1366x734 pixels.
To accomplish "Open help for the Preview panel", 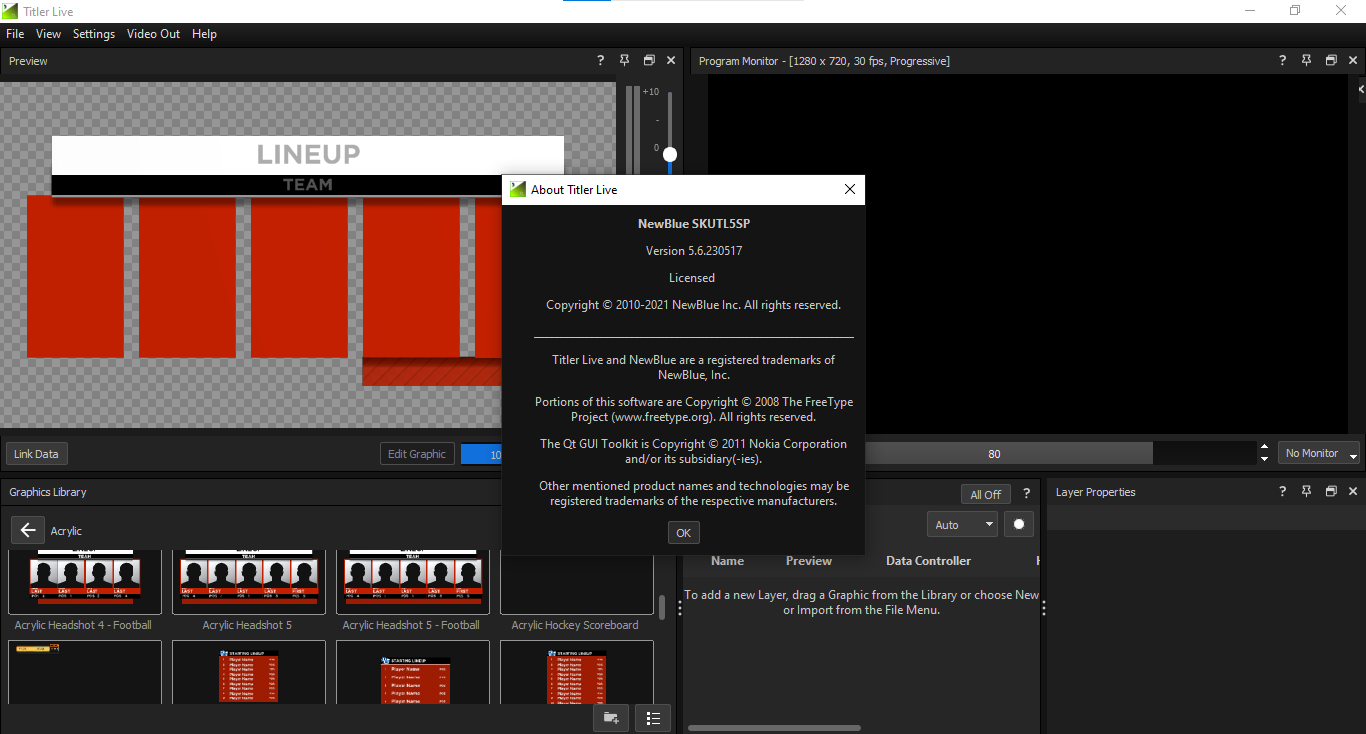I will pos(601,61).
